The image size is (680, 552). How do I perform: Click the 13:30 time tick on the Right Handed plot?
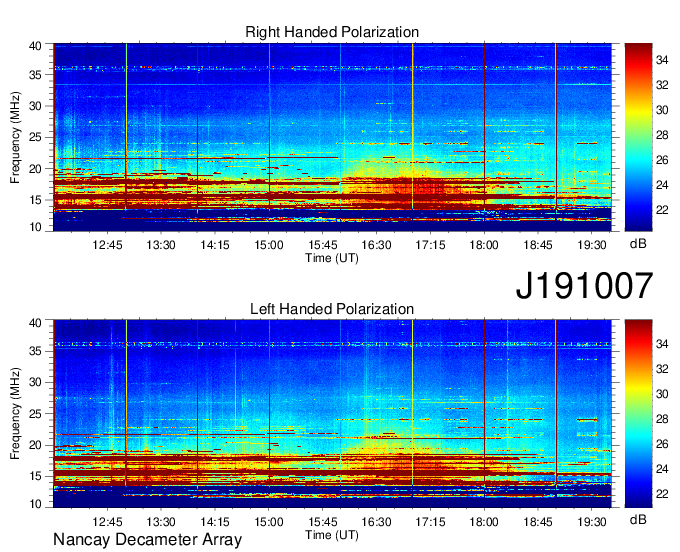click(161, 245)
